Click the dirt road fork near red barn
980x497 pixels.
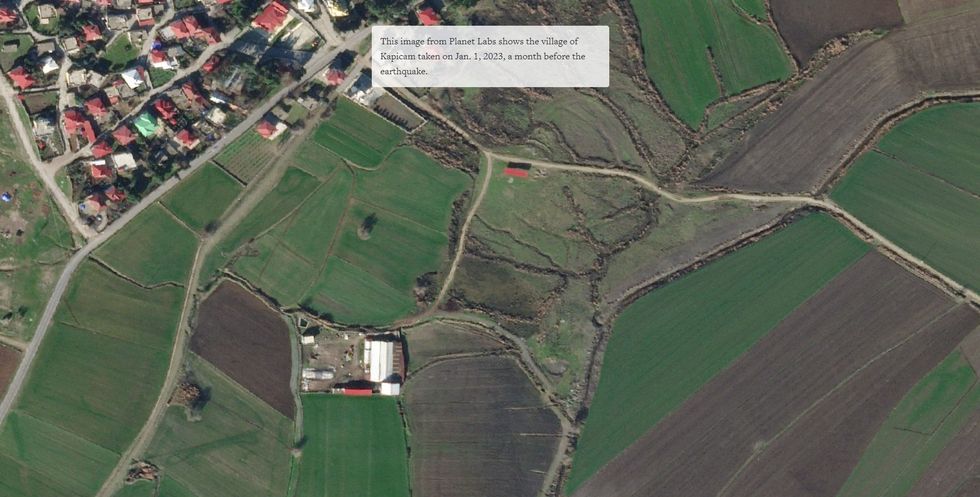[x=489, y=156]
